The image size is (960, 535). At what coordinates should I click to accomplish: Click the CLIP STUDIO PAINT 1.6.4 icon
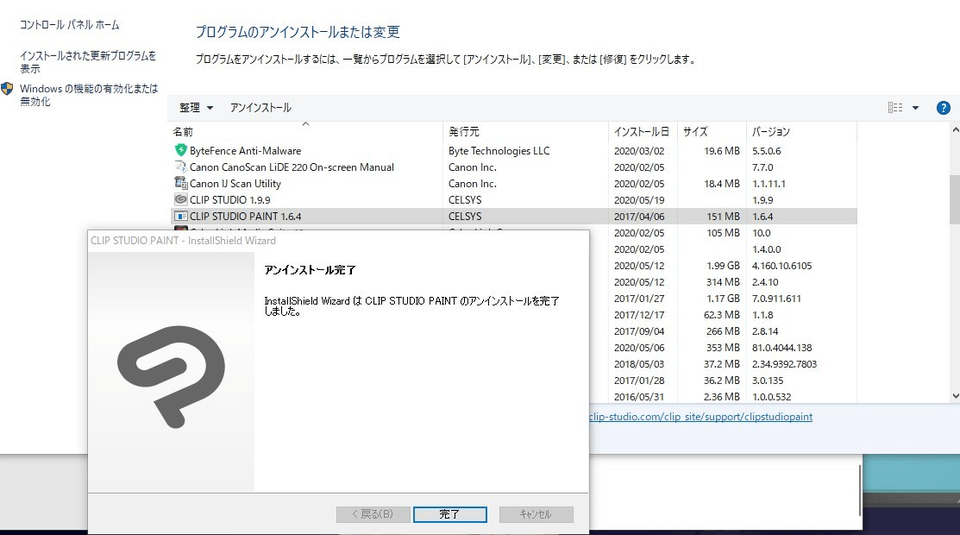(180, 215)
